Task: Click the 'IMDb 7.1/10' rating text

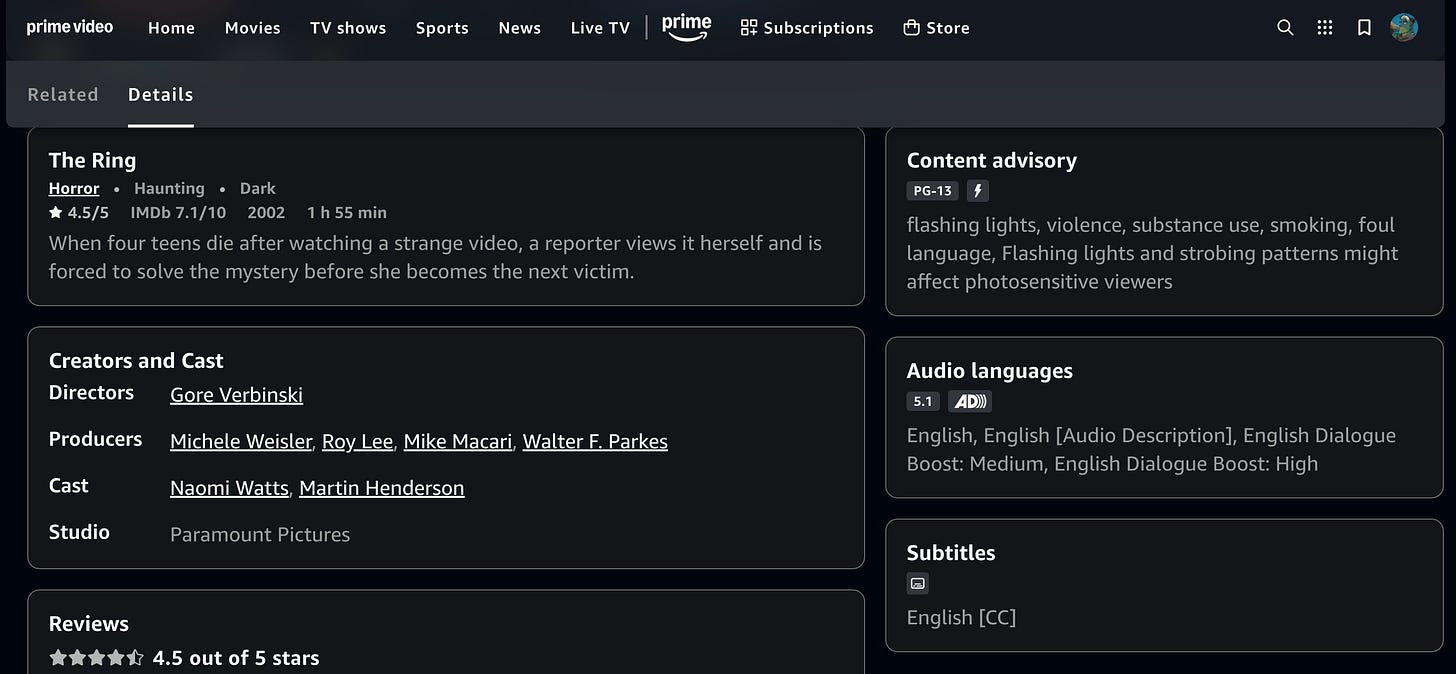Action: [178, 212]
